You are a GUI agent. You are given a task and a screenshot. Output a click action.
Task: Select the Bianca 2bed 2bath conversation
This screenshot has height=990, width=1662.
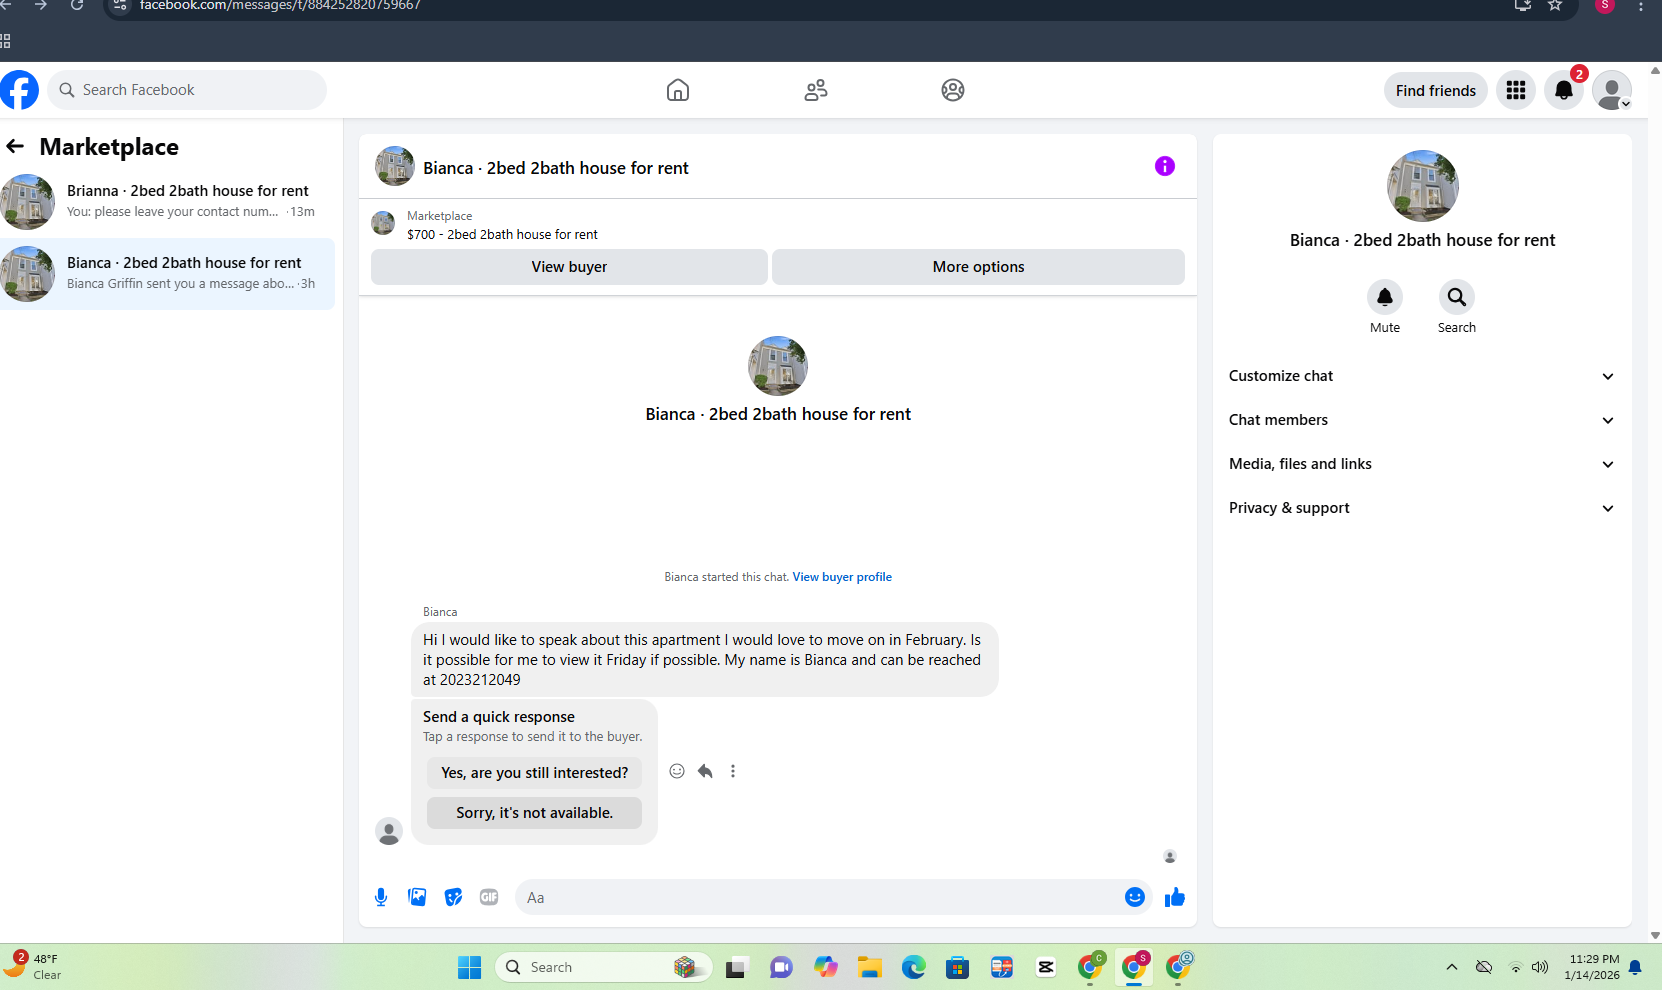tap(167, 273)
